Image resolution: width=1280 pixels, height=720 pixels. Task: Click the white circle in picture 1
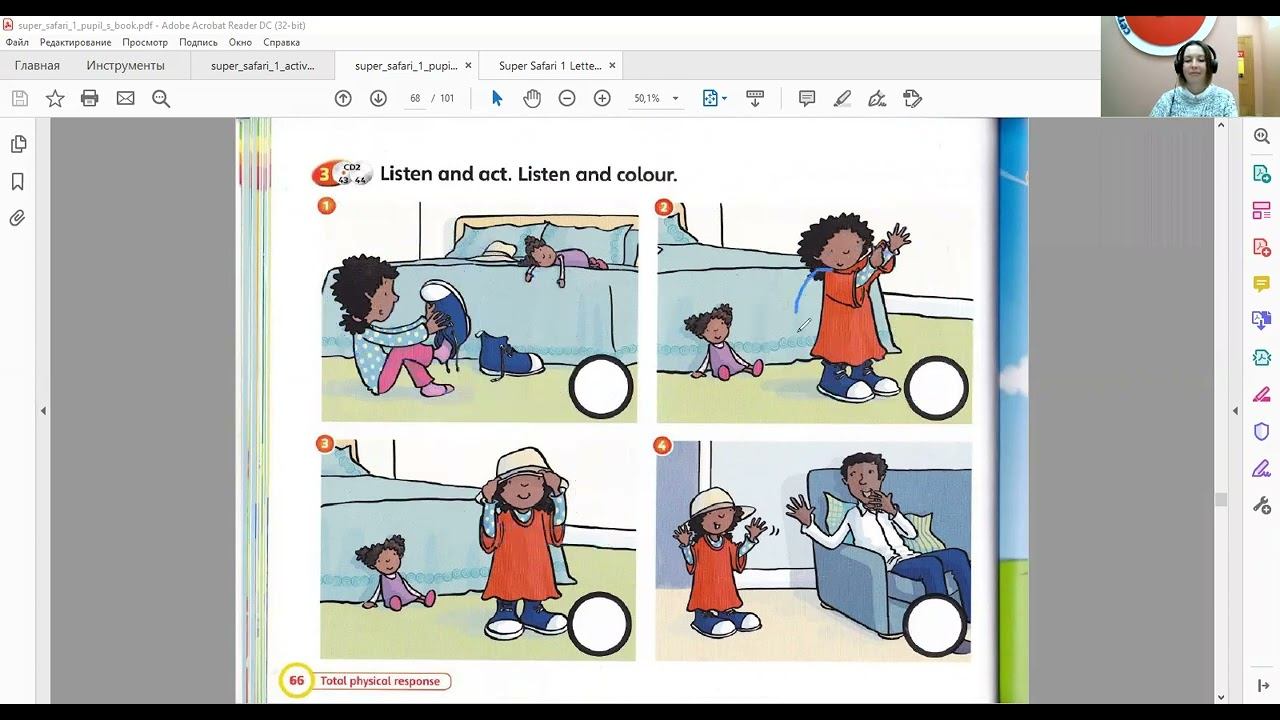click(601, 387)
